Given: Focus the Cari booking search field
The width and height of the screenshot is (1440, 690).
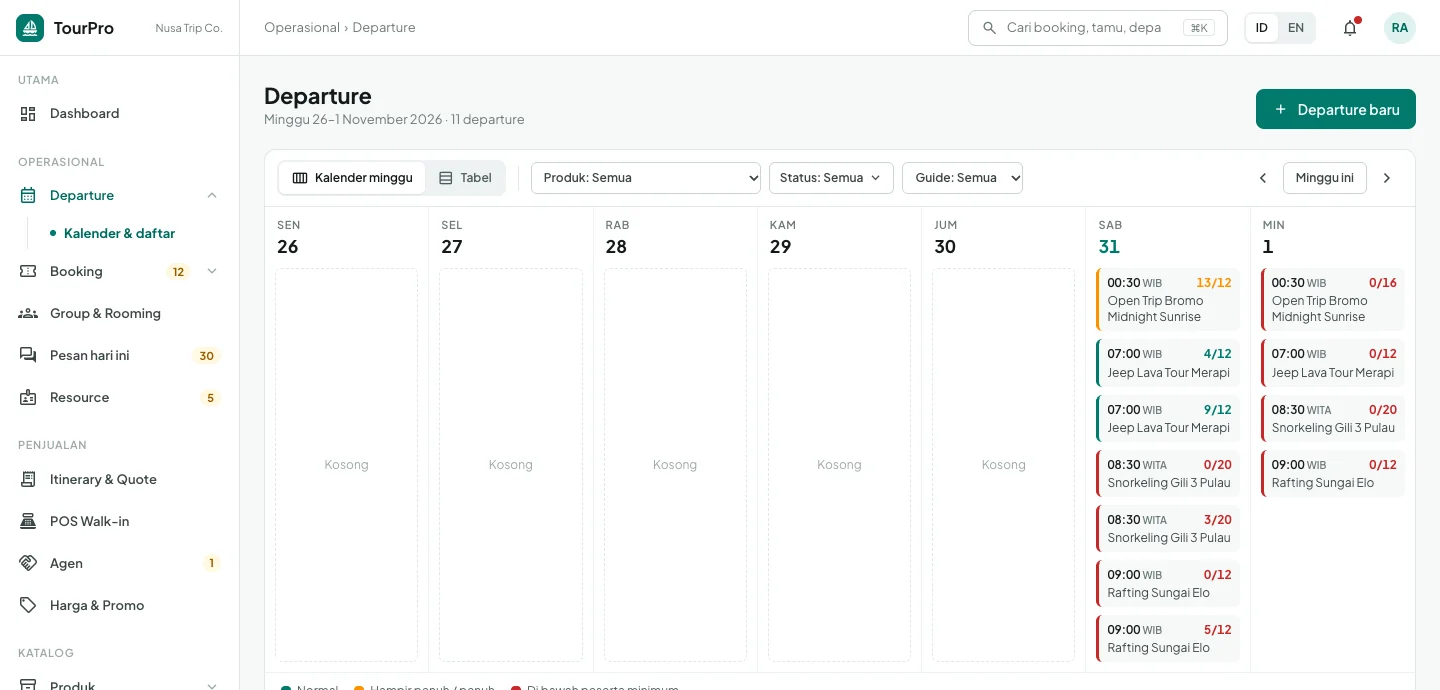Looking at the screenshot, I should [x=1098, y=28].
